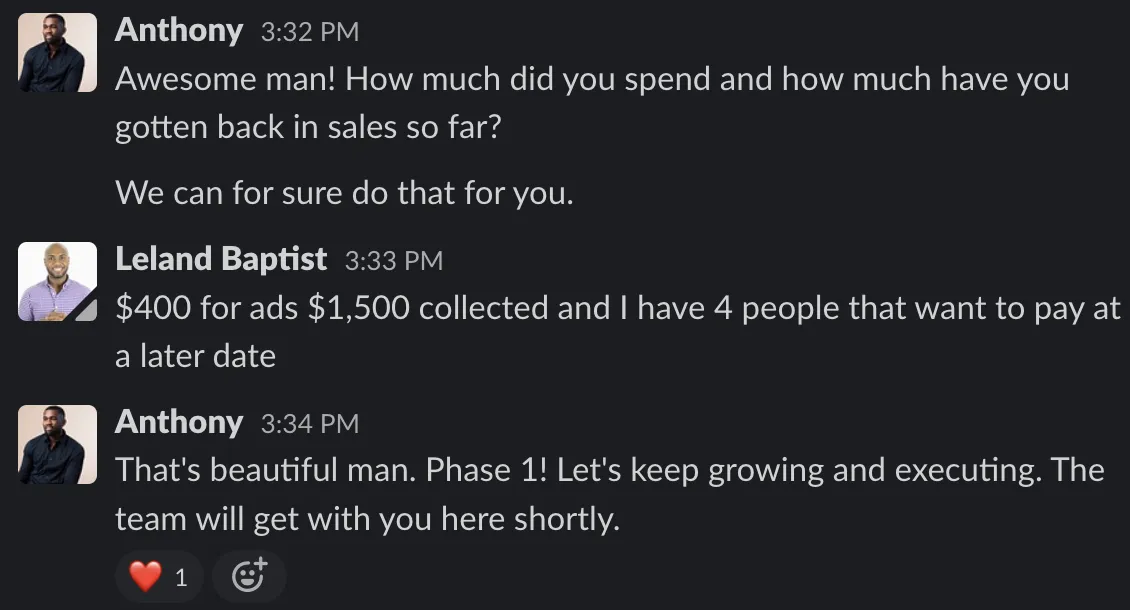Open the add reaction emoji picker
The image size is (1130, 610).
(x=249, y=577)
